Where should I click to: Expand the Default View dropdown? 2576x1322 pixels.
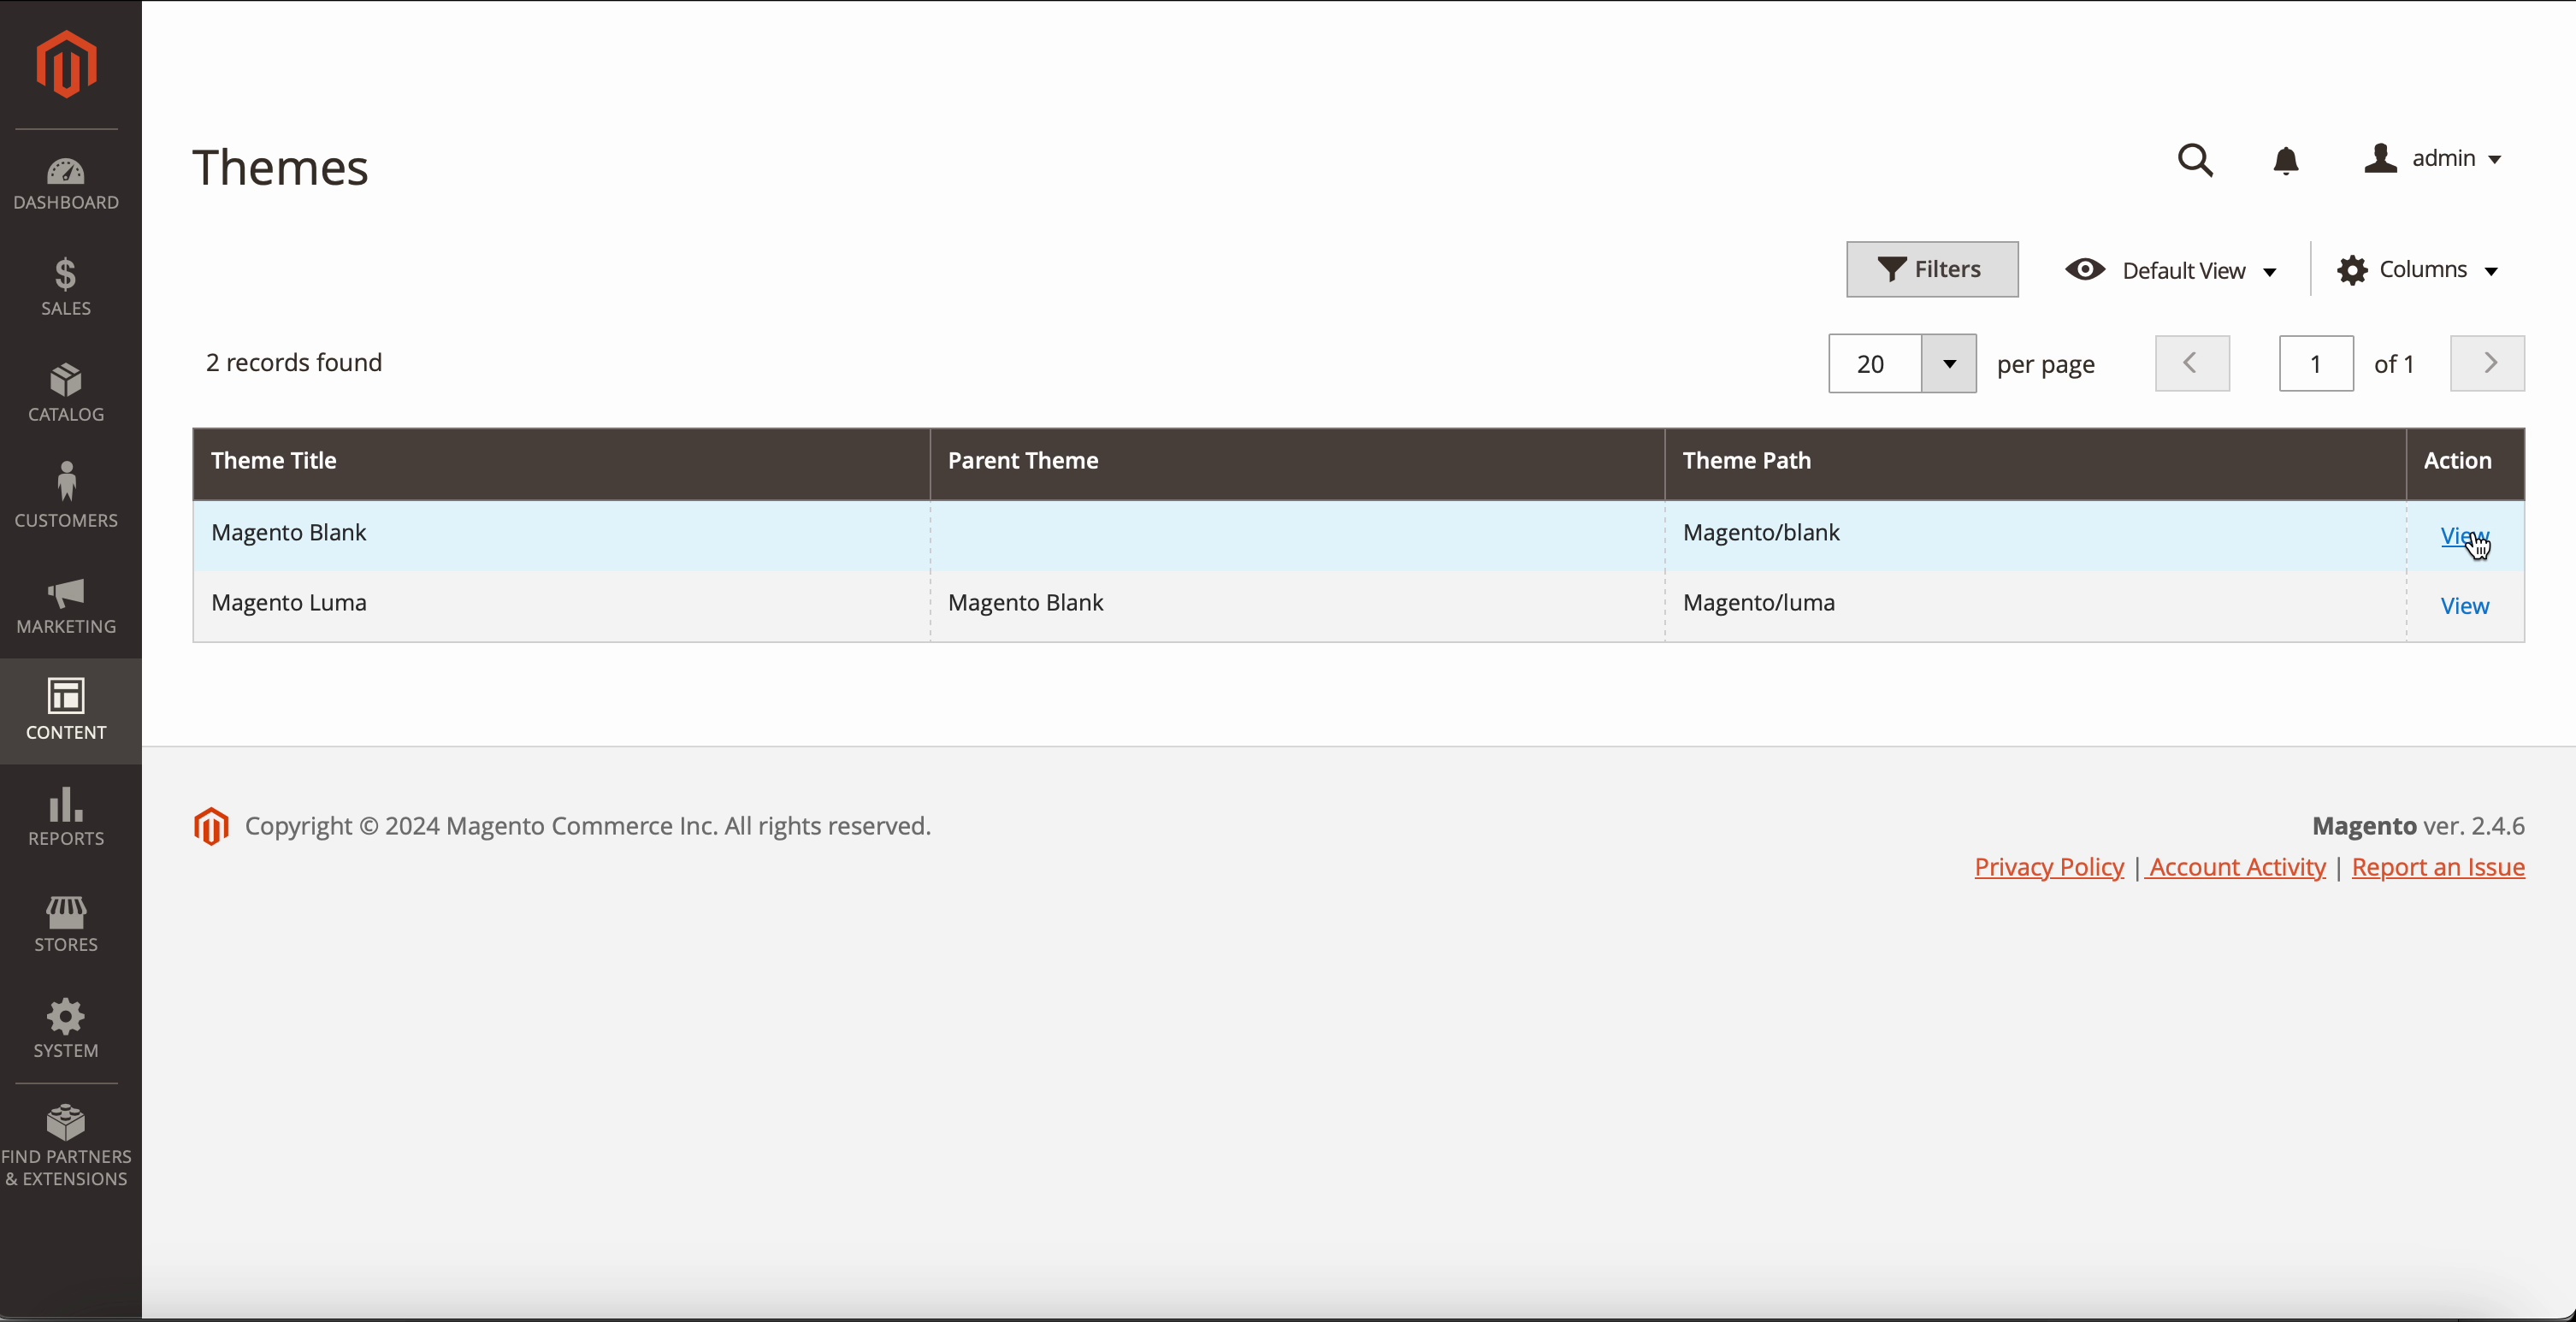pos(2172,270)
